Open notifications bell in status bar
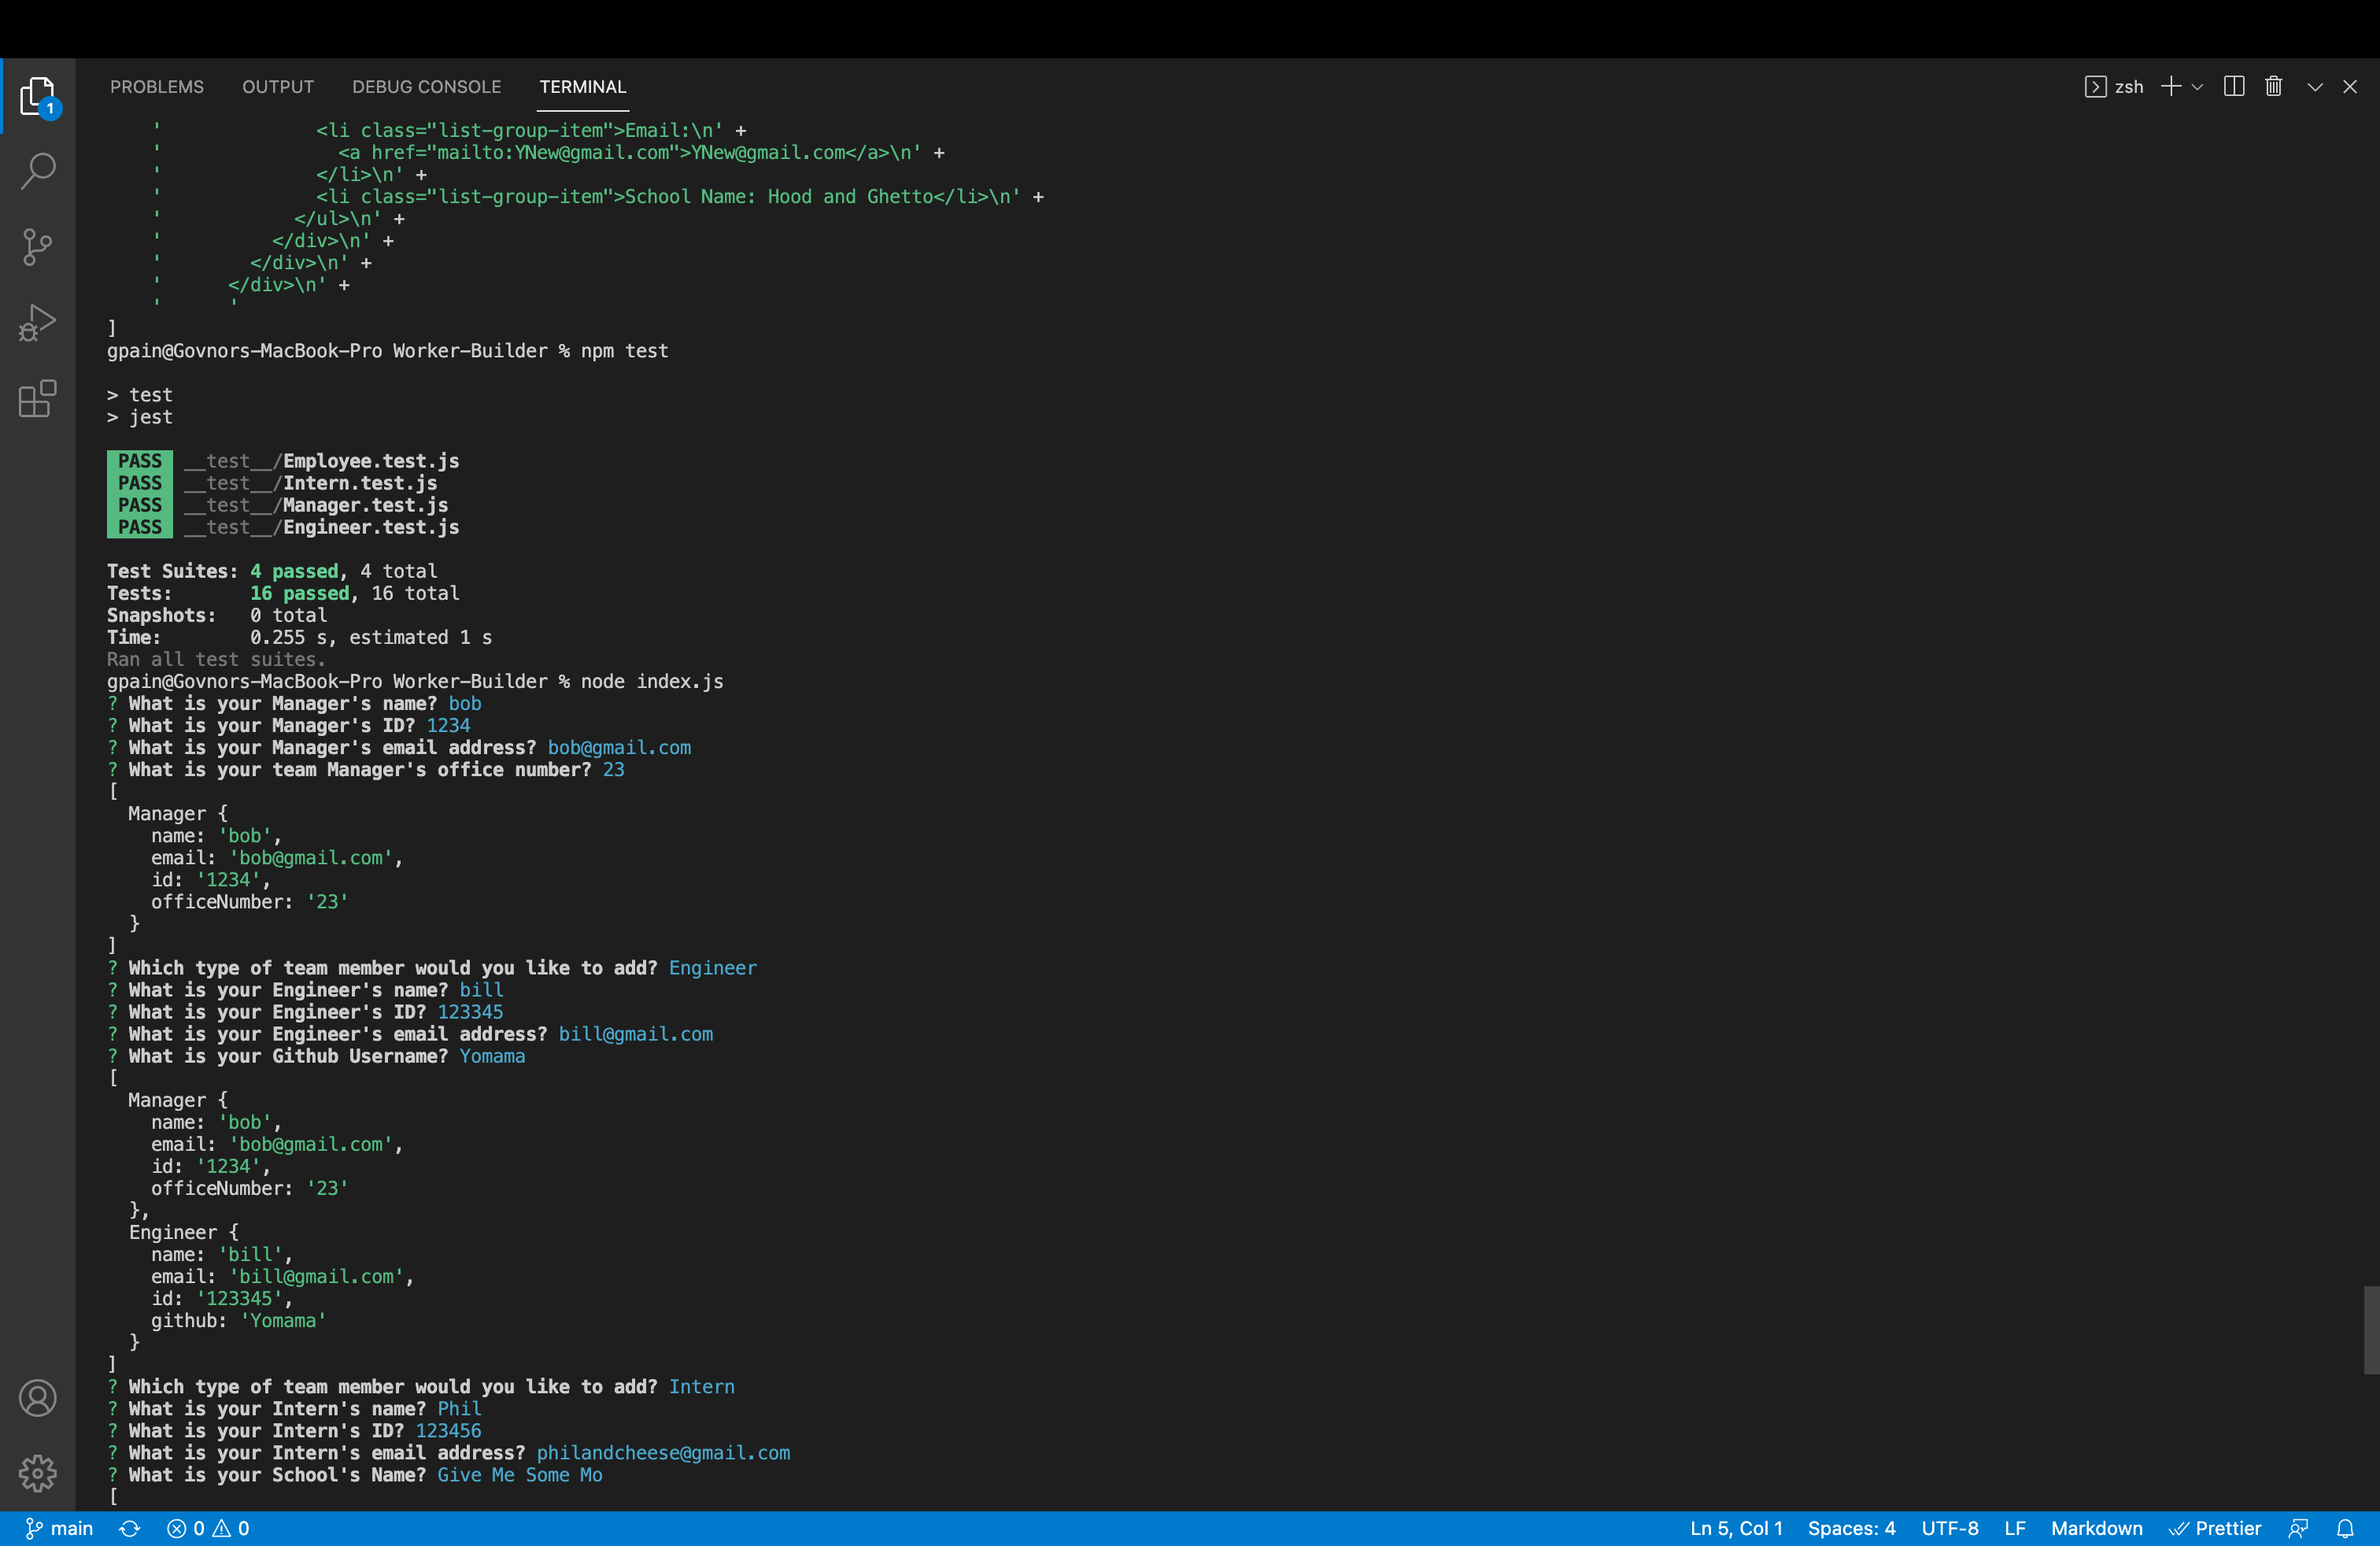Viewport: 2380px width, 1546px height. coord(2345,1528)
